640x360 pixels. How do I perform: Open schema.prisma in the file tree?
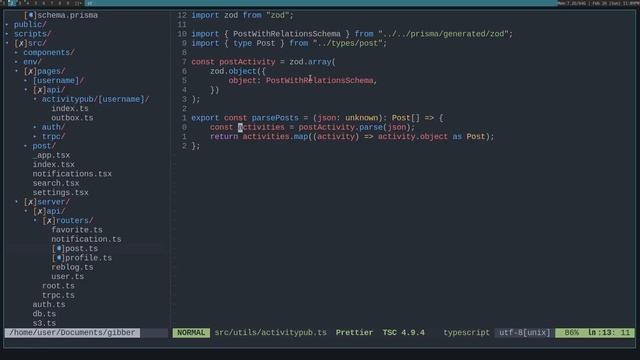coord(67,15)
